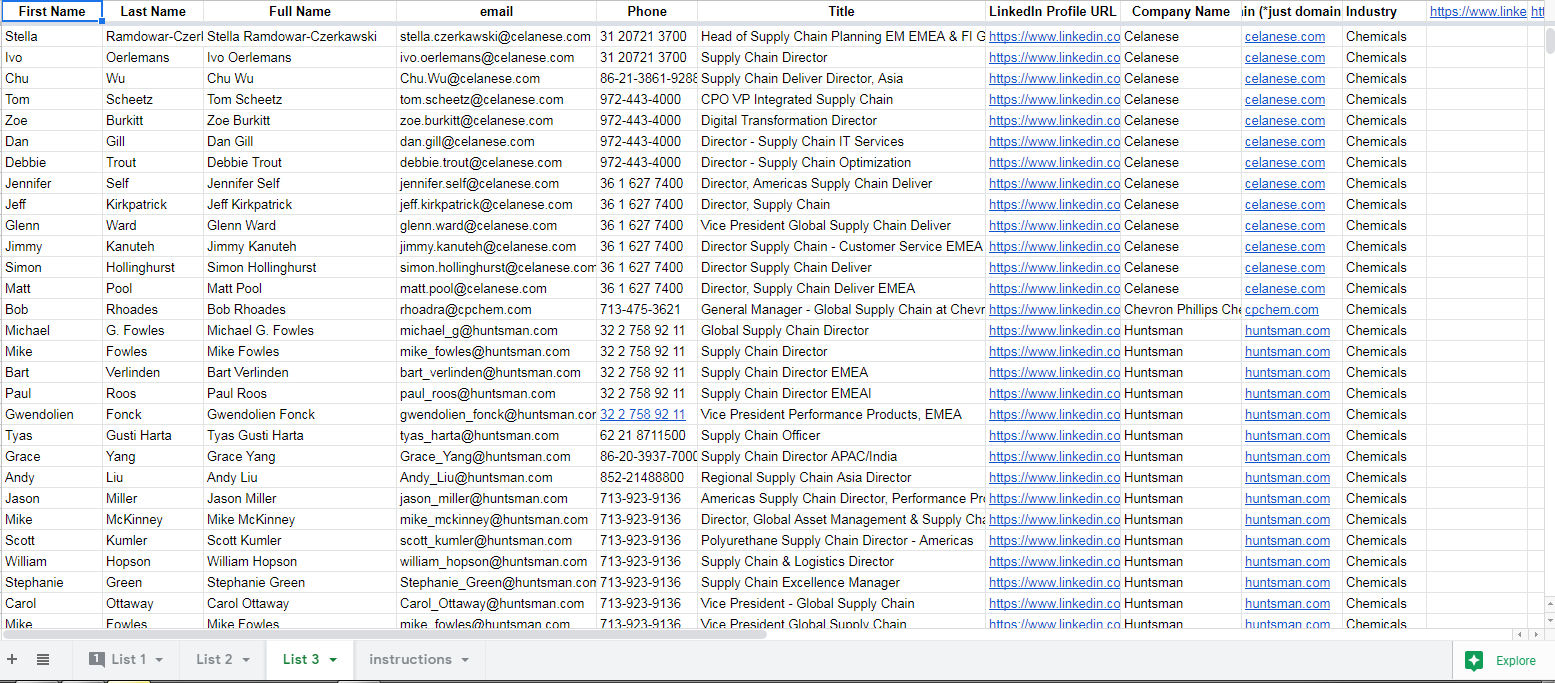This screenshot has width=1555, height=683.
Task: Select the Jennifer Self full name cell
Action: (300, 183)
